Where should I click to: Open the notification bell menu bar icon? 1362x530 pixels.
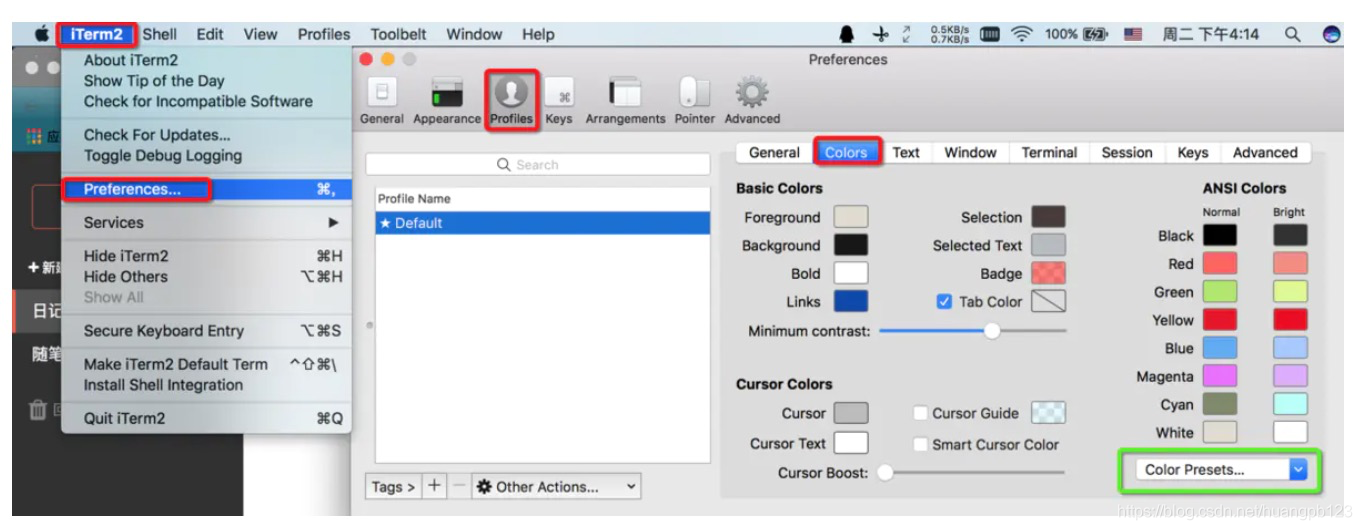pos(848,35)
